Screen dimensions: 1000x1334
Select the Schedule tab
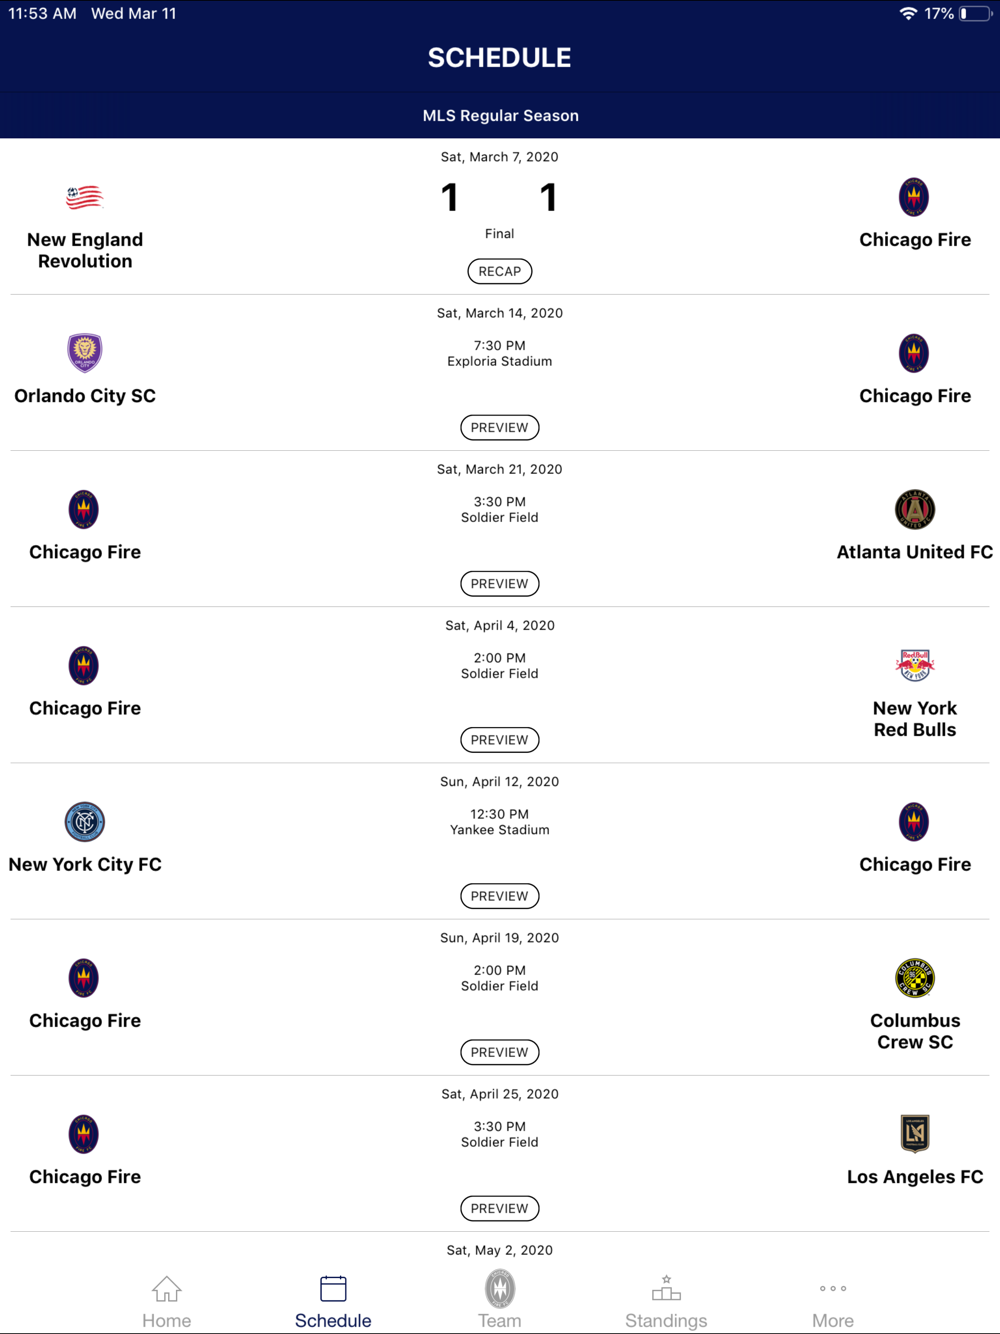point(333,1302)
